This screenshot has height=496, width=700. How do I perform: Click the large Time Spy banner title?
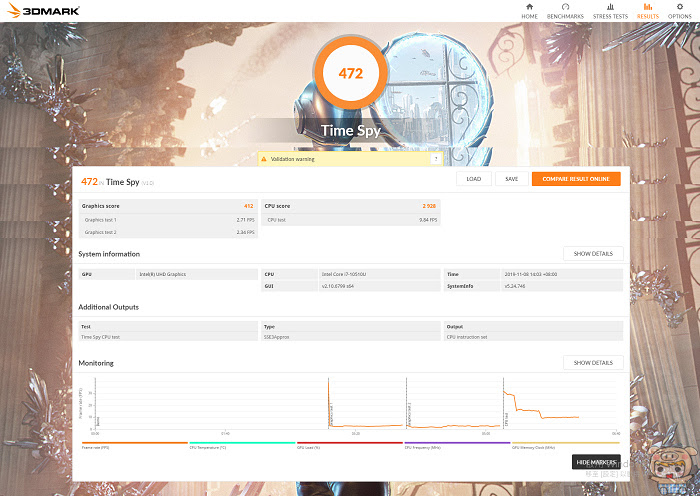tap(351, 130)
